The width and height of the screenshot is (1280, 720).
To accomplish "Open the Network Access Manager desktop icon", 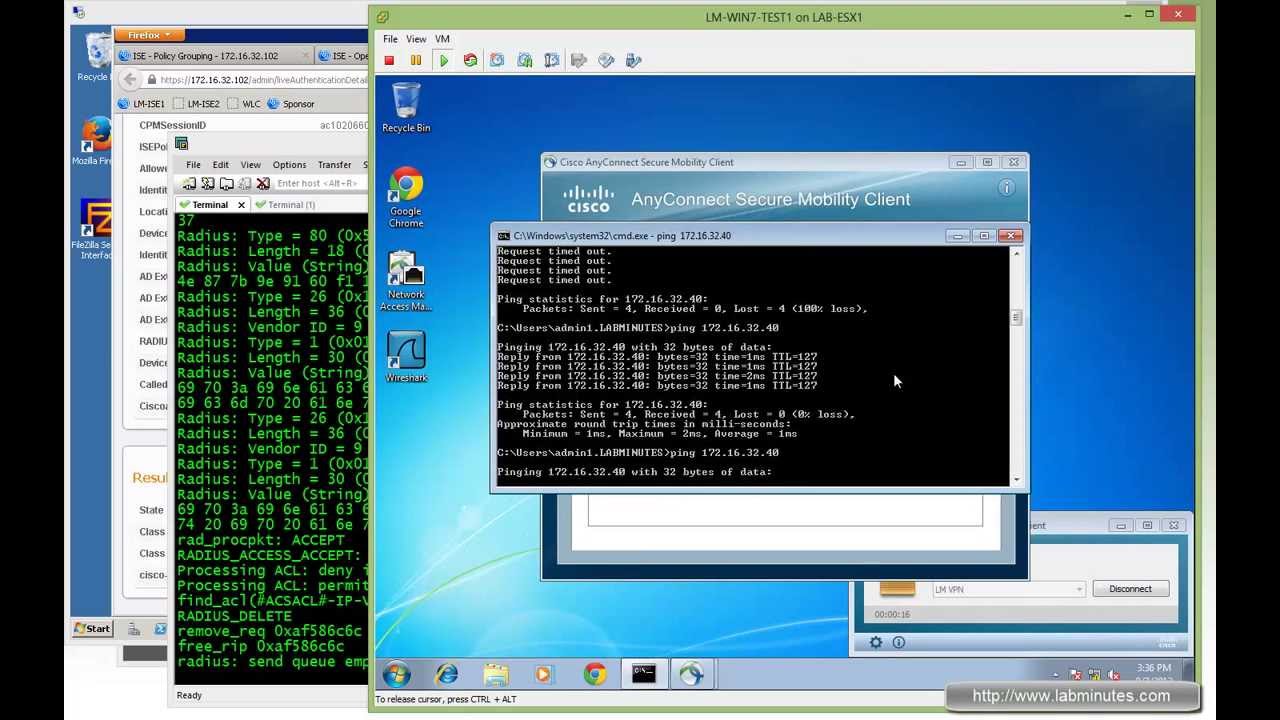I will 406,281.
